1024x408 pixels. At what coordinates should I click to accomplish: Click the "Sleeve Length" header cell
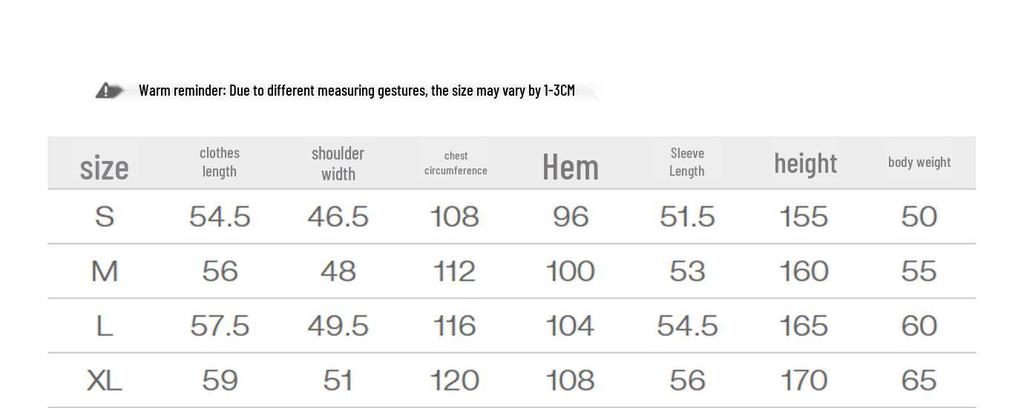click(687, 162)
